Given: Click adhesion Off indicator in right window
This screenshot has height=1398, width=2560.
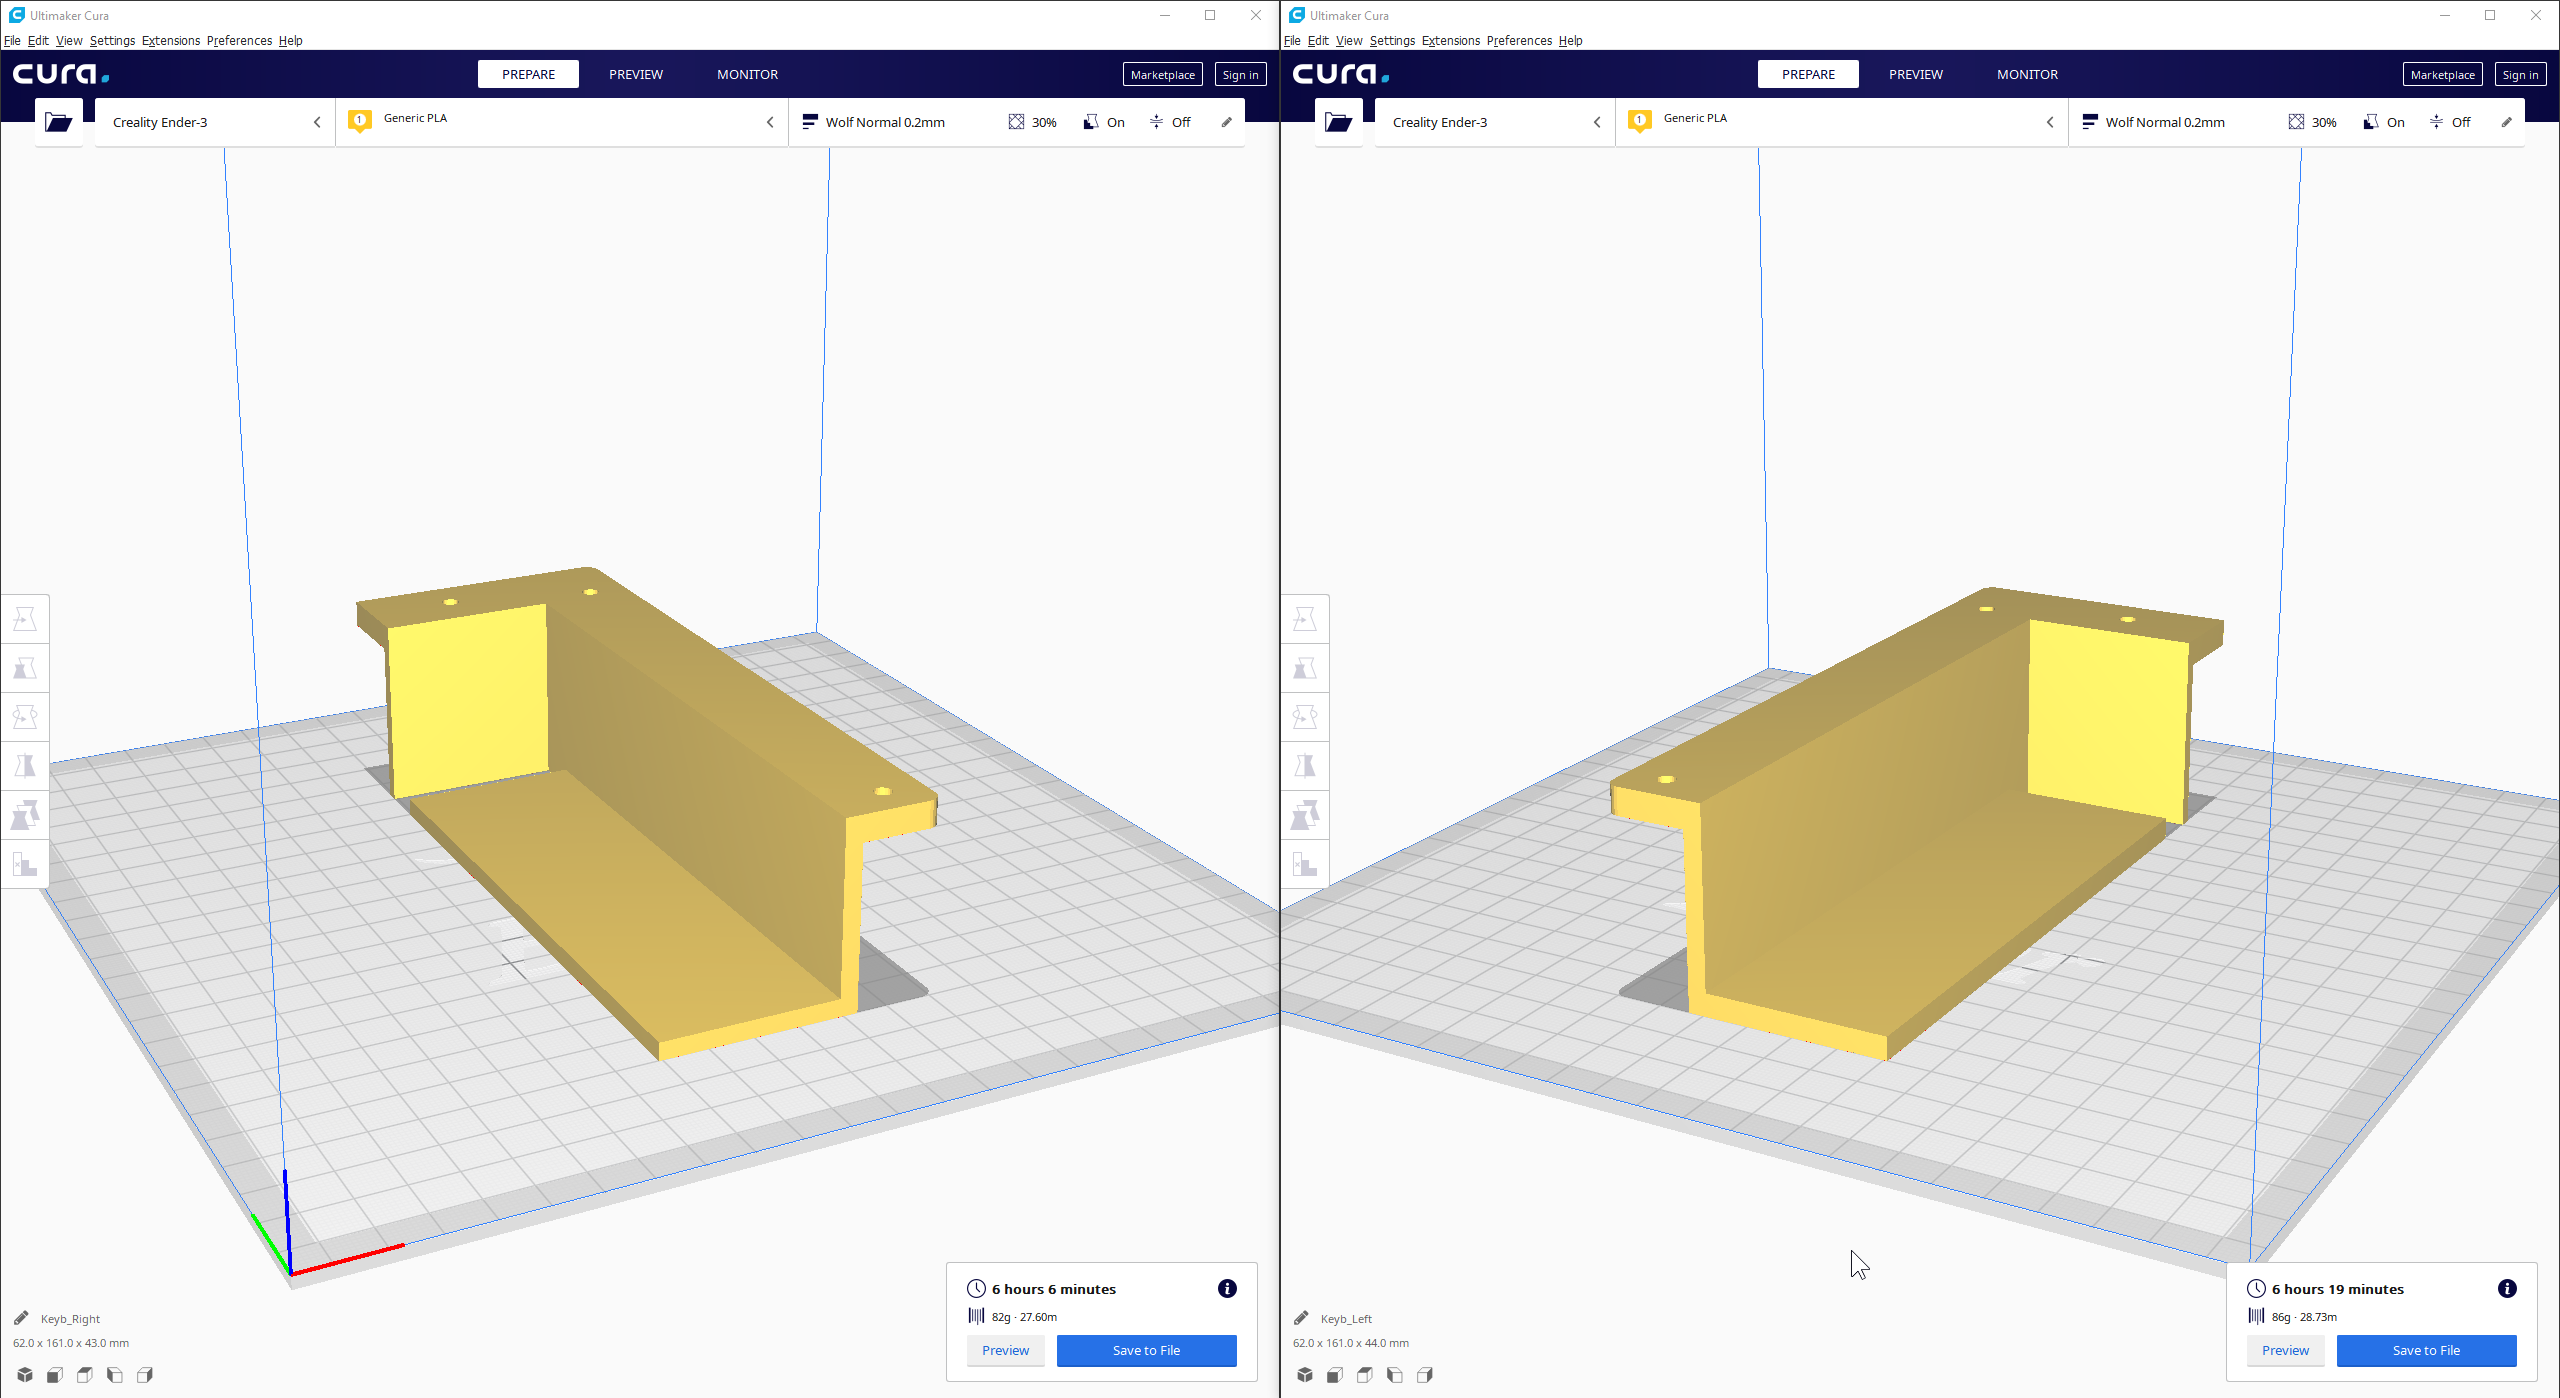Looking at the screenshot, I should click(x=2450, y=122).
